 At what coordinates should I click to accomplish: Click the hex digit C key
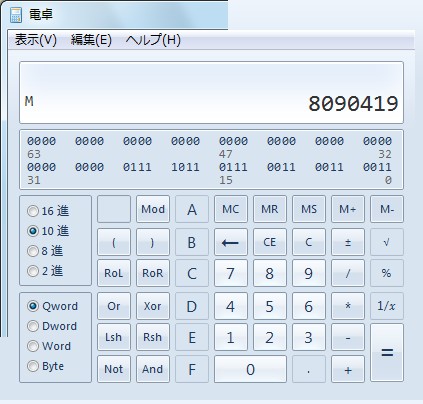(x=192, y=273)
